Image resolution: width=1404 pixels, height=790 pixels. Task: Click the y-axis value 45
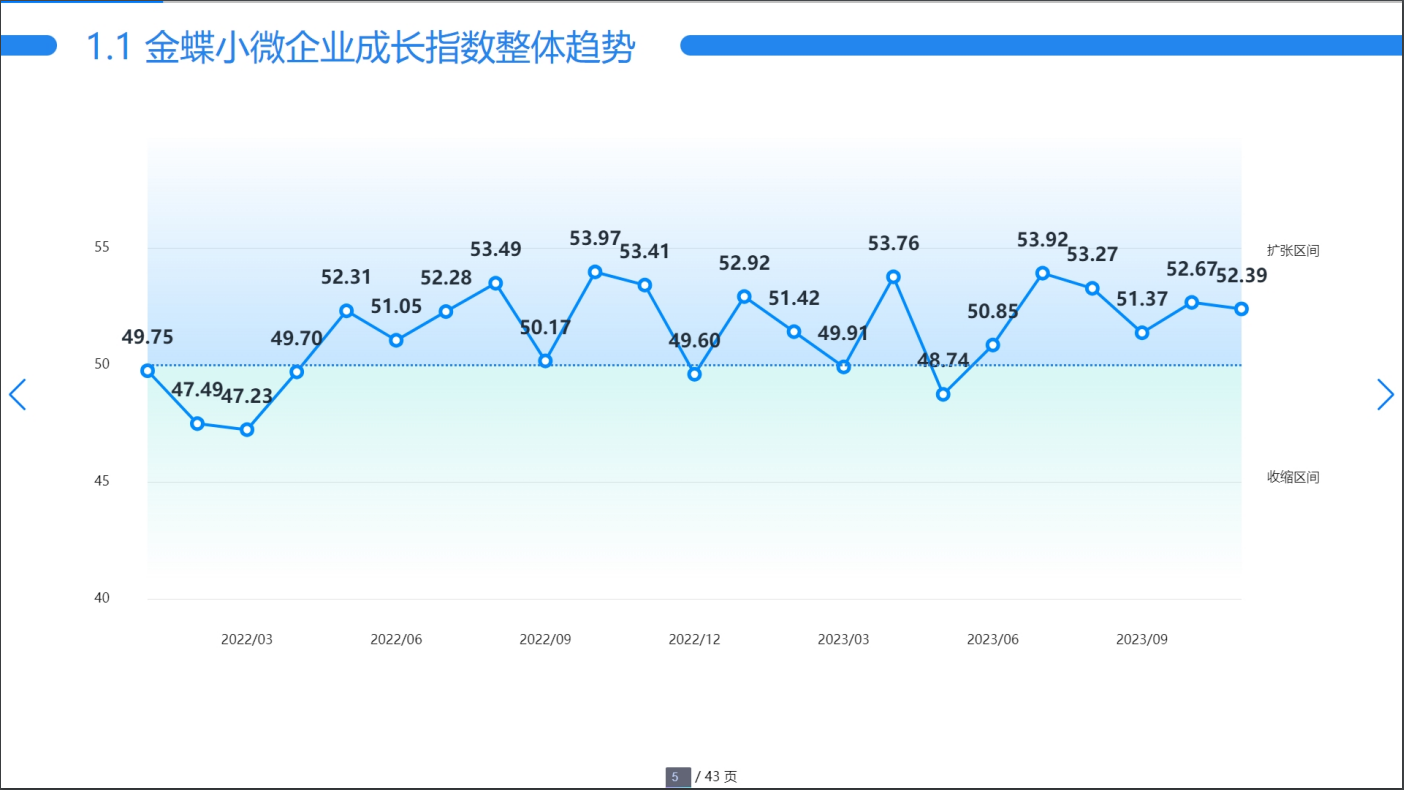tap(102, 481)
